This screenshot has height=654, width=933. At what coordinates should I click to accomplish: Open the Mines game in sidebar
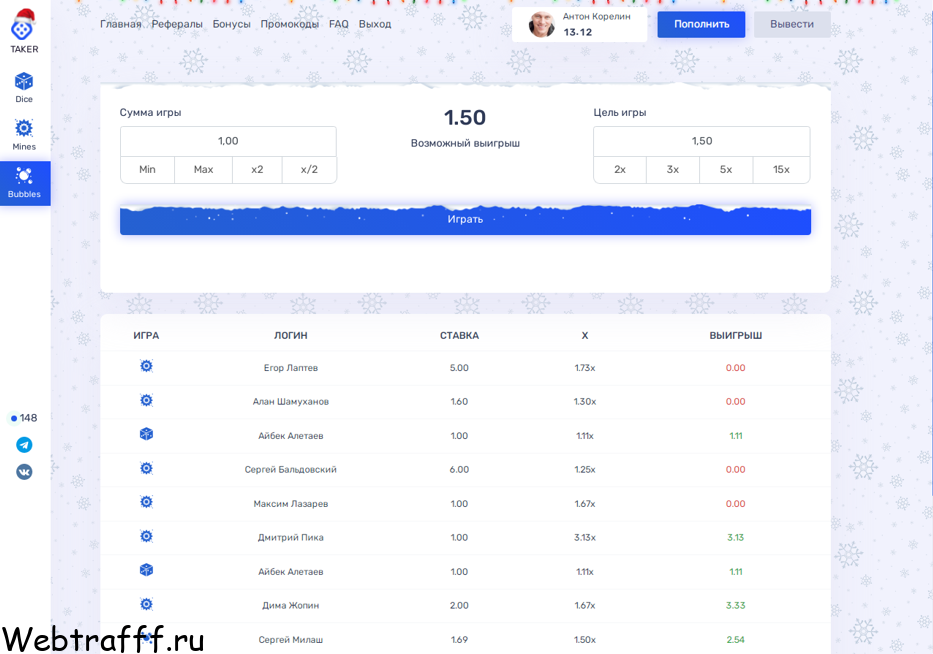(24, 134)
